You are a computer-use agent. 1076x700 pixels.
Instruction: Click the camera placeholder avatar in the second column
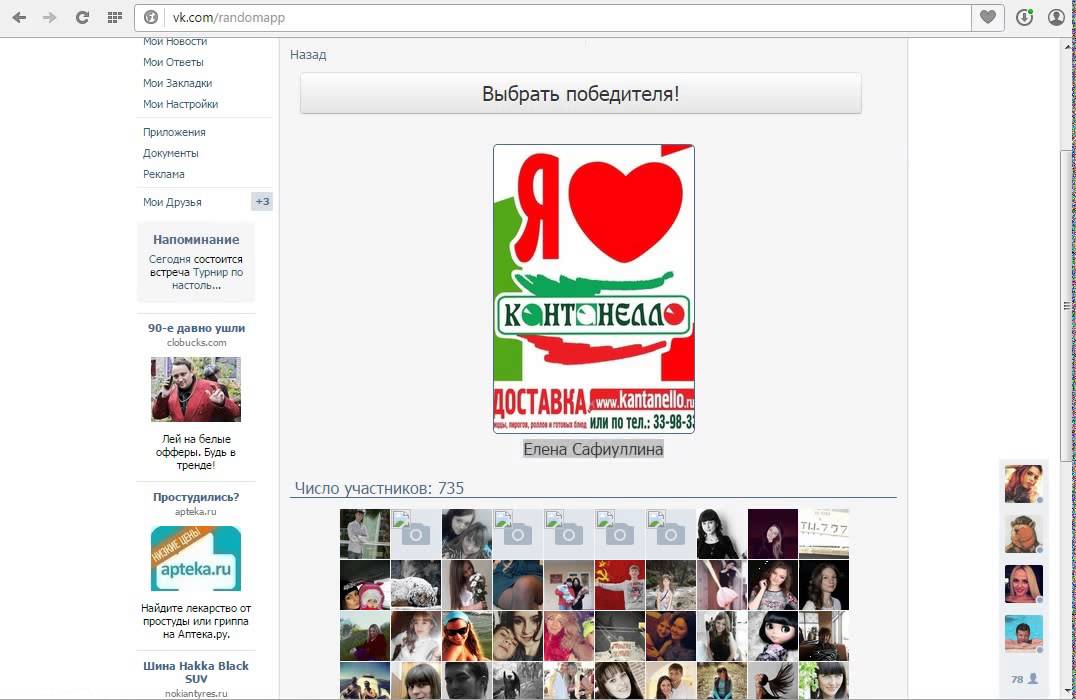pyautogui.click(x=415, y=533)
